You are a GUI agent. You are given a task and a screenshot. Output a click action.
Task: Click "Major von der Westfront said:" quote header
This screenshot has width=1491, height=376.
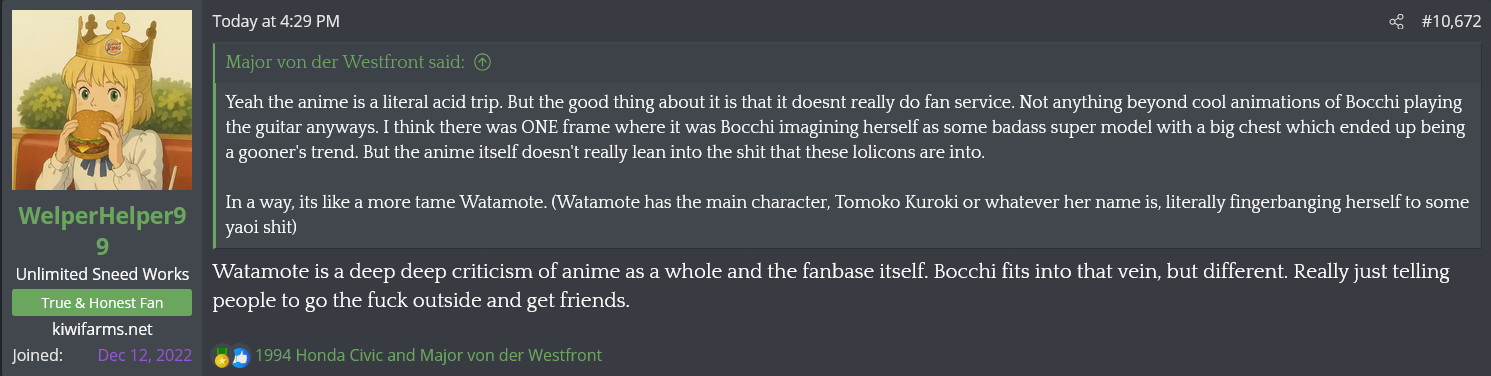(345, 62)
